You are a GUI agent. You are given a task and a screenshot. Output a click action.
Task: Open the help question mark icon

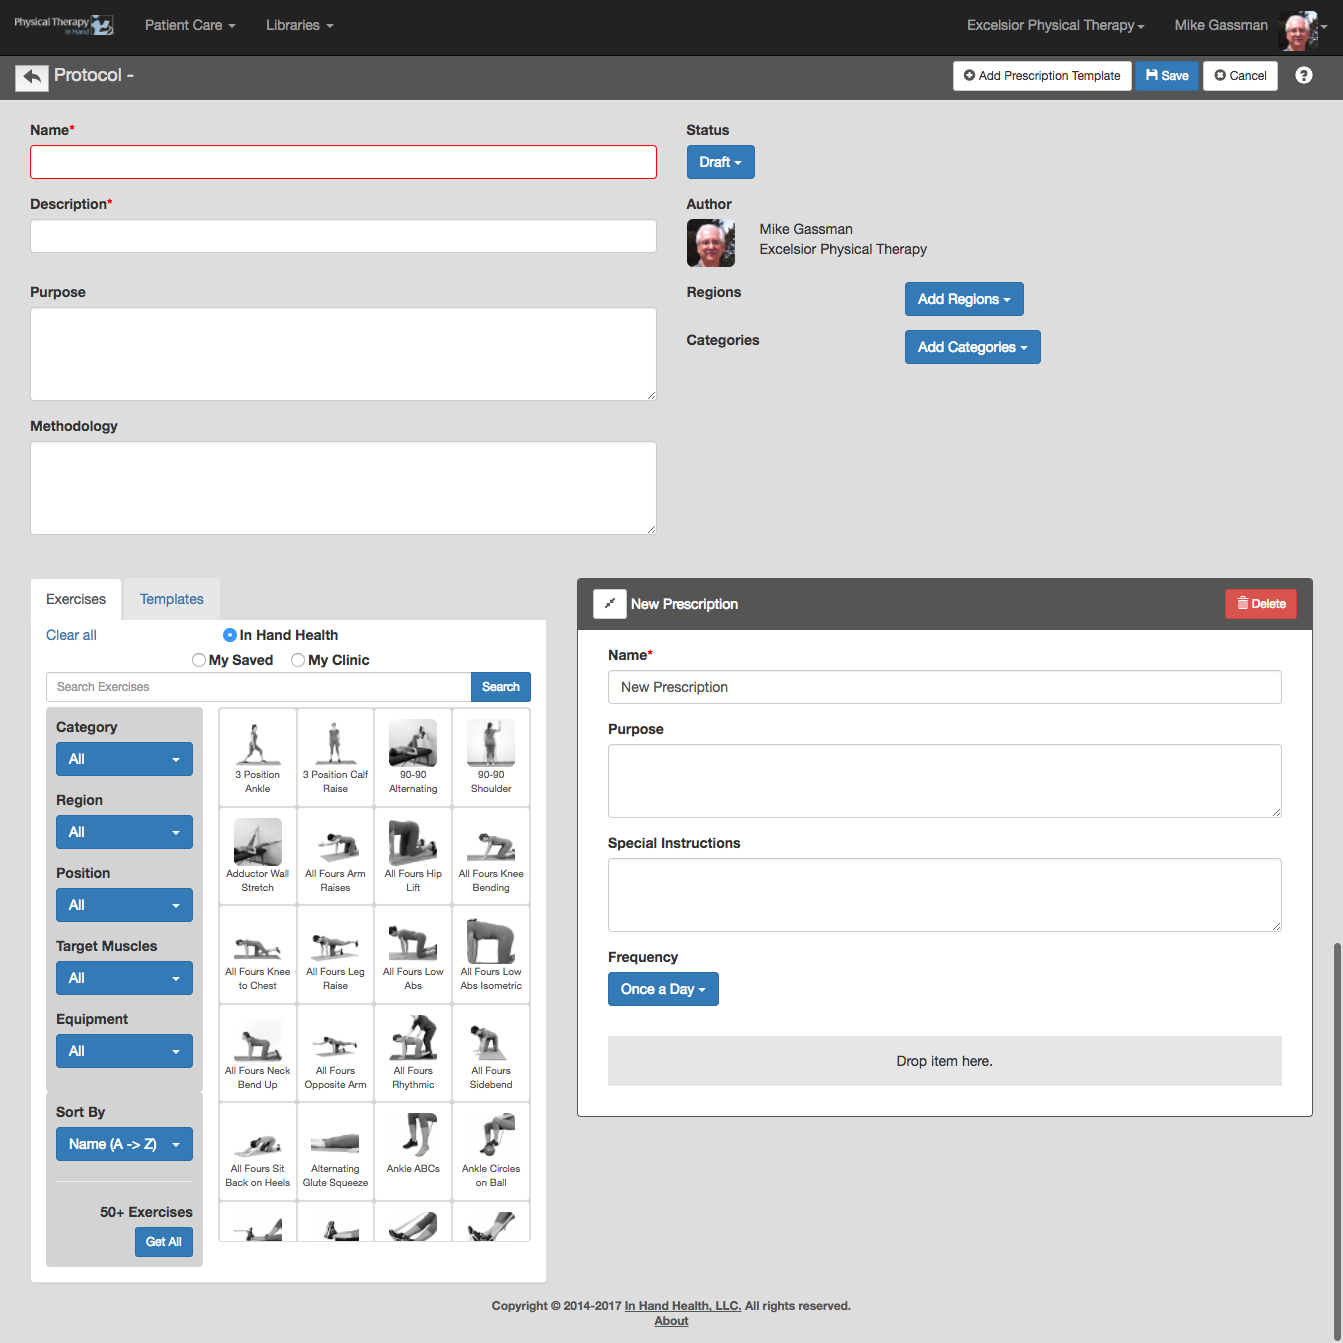[1304, 75]
